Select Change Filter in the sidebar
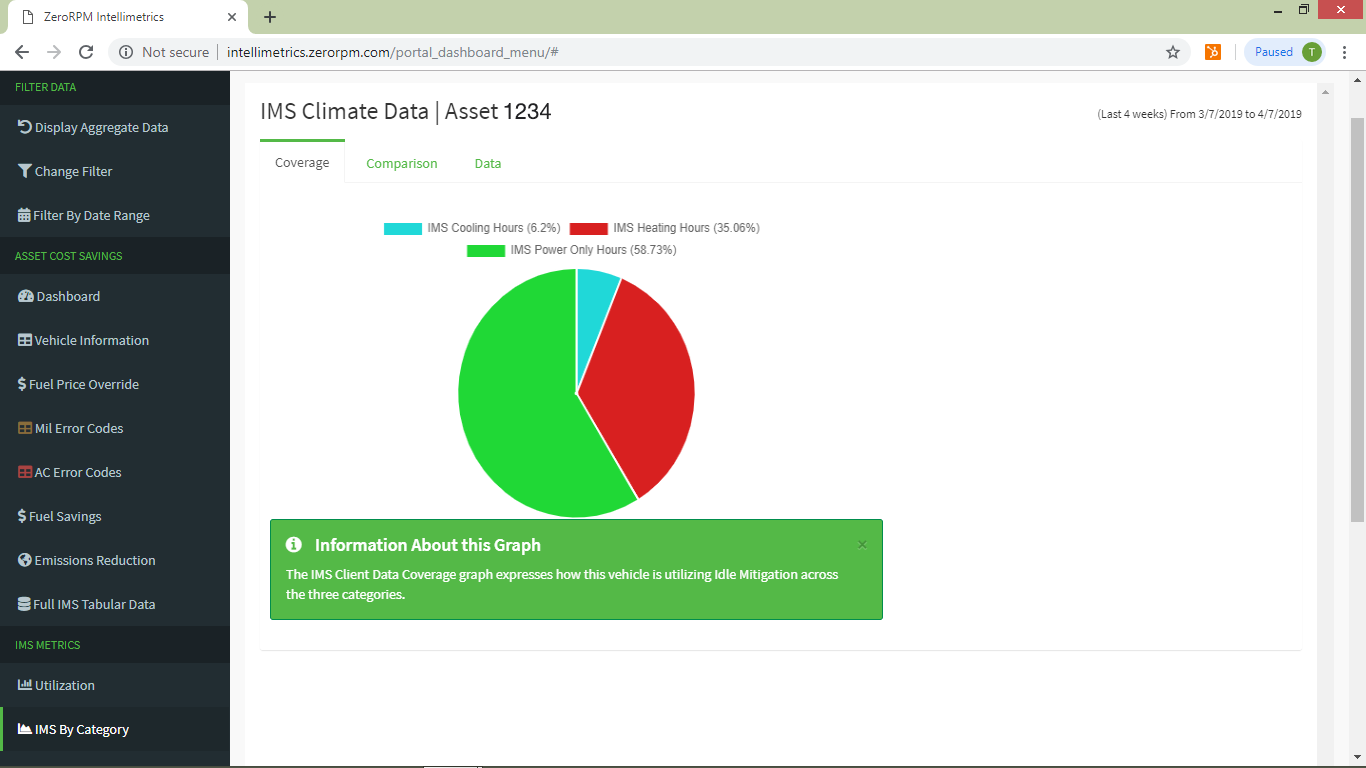Screen dimensions: 1366x768 coord(115,171)
